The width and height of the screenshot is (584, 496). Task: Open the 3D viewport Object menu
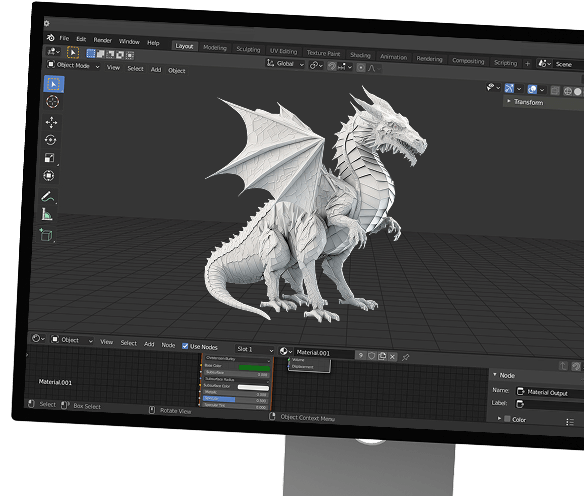(177, 70)
